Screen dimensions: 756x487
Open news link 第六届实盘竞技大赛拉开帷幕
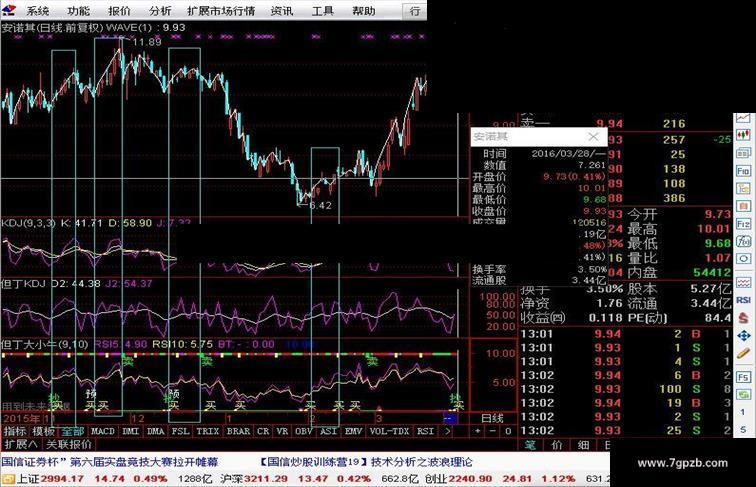[x=144, y=462]
